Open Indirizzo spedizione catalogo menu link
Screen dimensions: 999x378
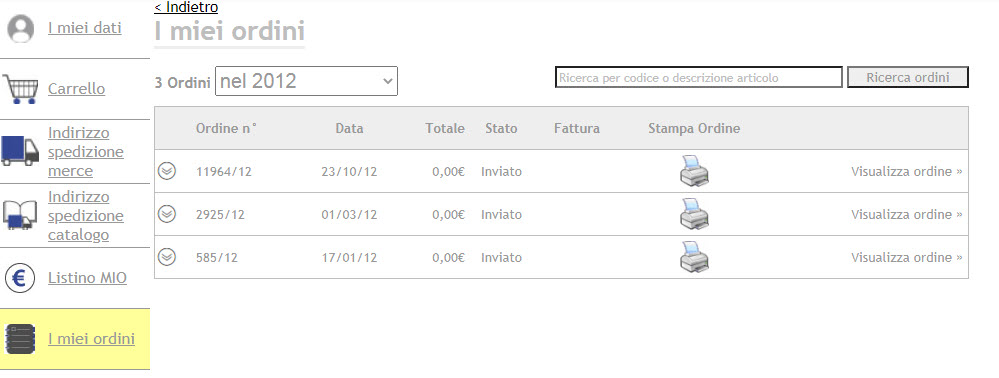pyautogui.click(x=86, y=215)
